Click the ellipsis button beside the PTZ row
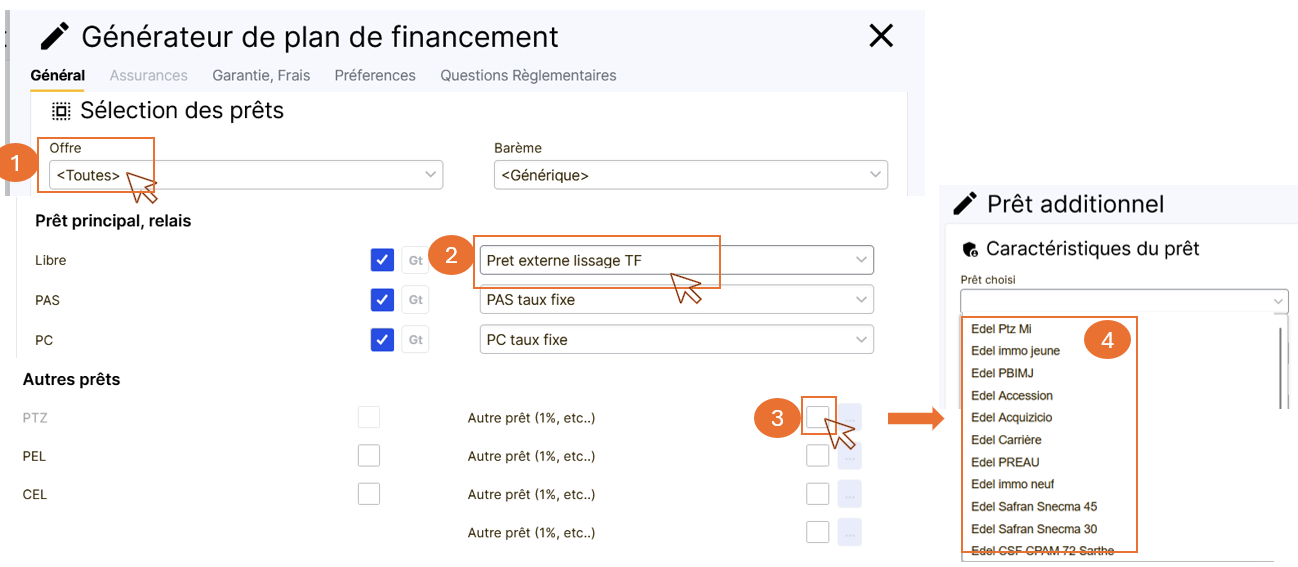Screen dimensions: 1298x567 pyautogui.click(x=849, y=417)
